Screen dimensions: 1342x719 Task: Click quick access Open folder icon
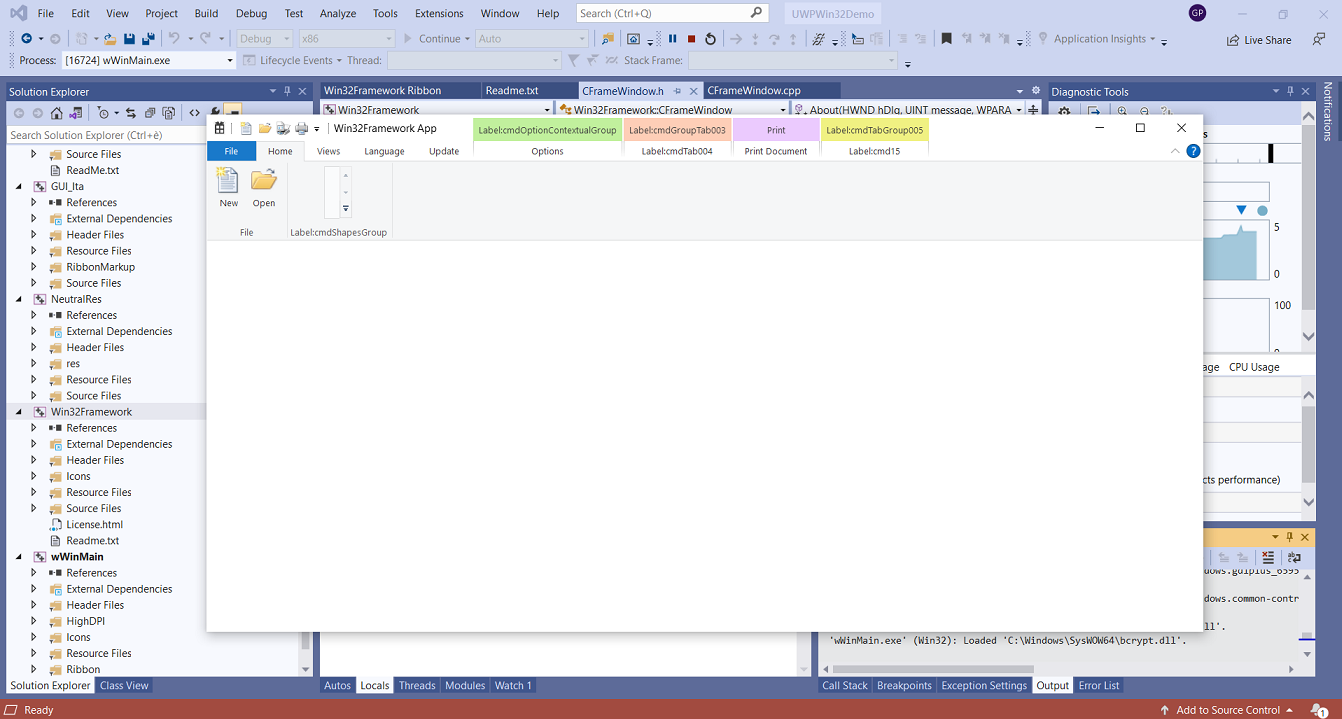point(265,128)
